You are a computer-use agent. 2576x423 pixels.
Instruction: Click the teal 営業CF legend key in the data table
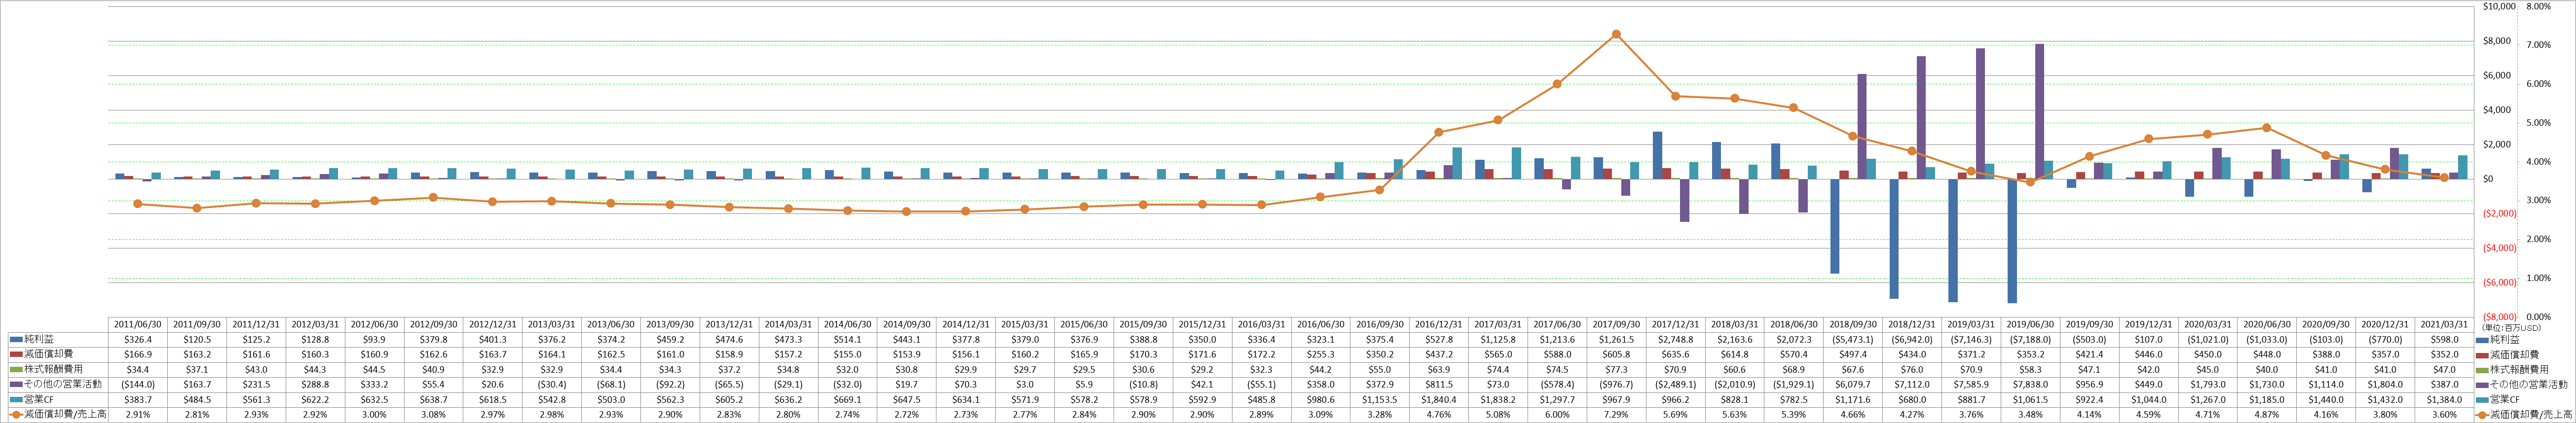pyautogui.click(x=16, y=399)
